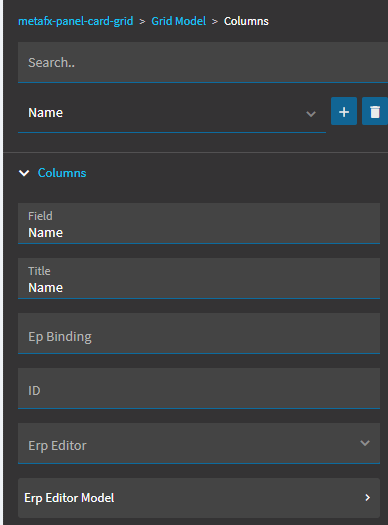Image resolution: width=388 pixels, height=525 pixels.
Task: Open the Erp Editor combo box
Action: coord(199,443)
